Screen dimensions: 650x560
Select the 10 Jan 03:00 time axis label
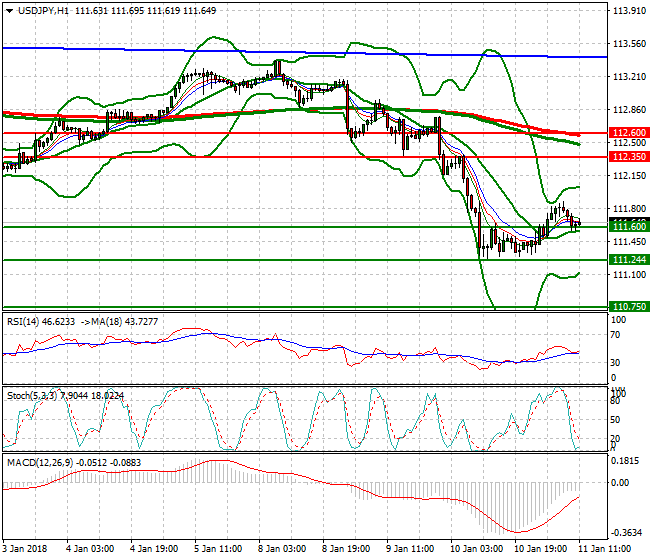pyautogui.click(x=476, y=549)
